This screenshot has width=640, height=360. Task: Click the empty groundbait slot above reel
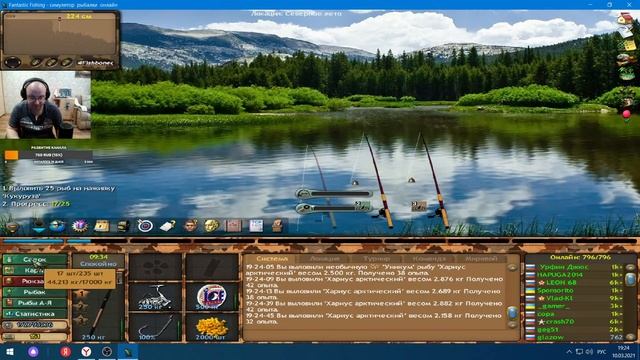pos(156,267)
